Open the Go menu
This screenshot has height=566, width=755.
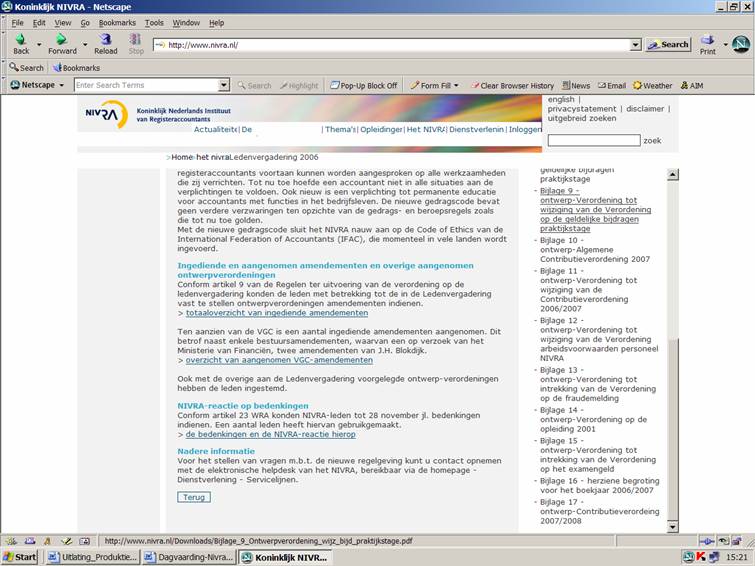click(x=85, y=23)
